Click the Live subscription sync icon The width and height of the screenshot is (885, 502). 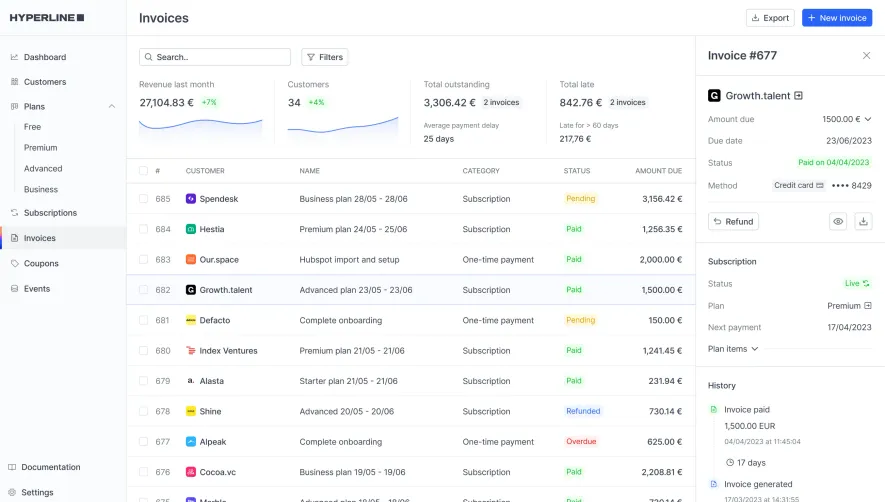click(x=866, y=283)
